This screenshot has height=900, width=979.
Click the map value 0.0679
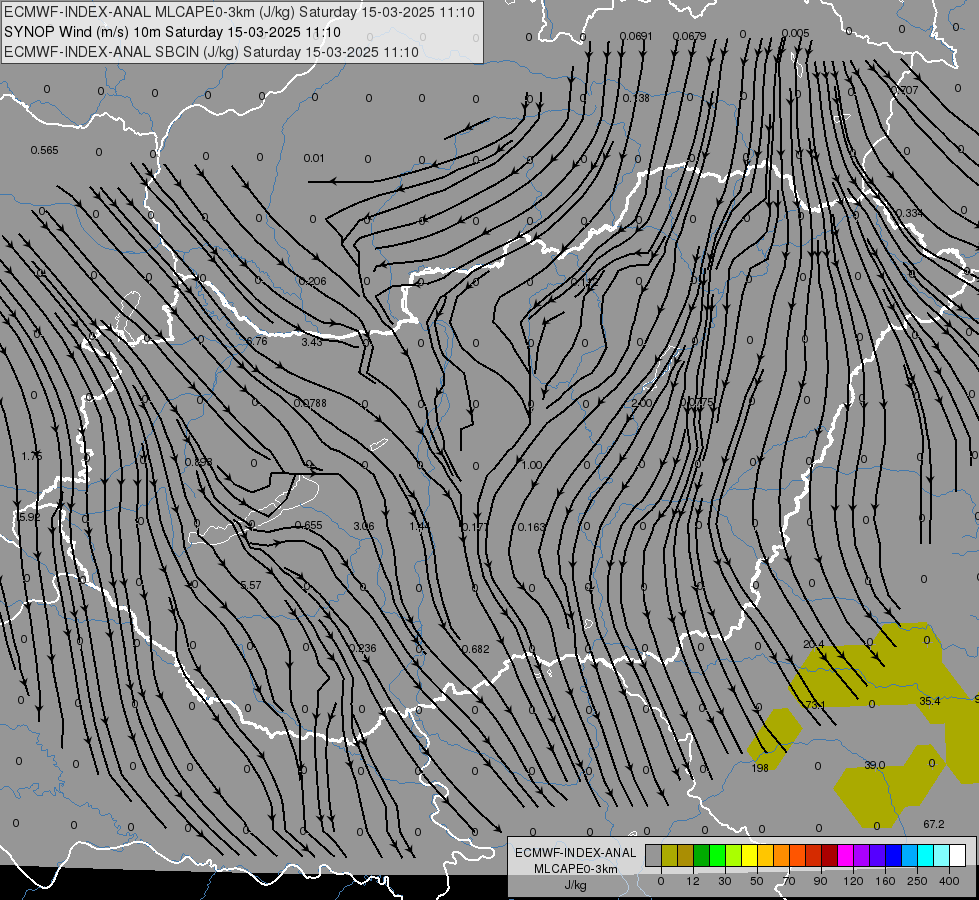pos(689,36)
